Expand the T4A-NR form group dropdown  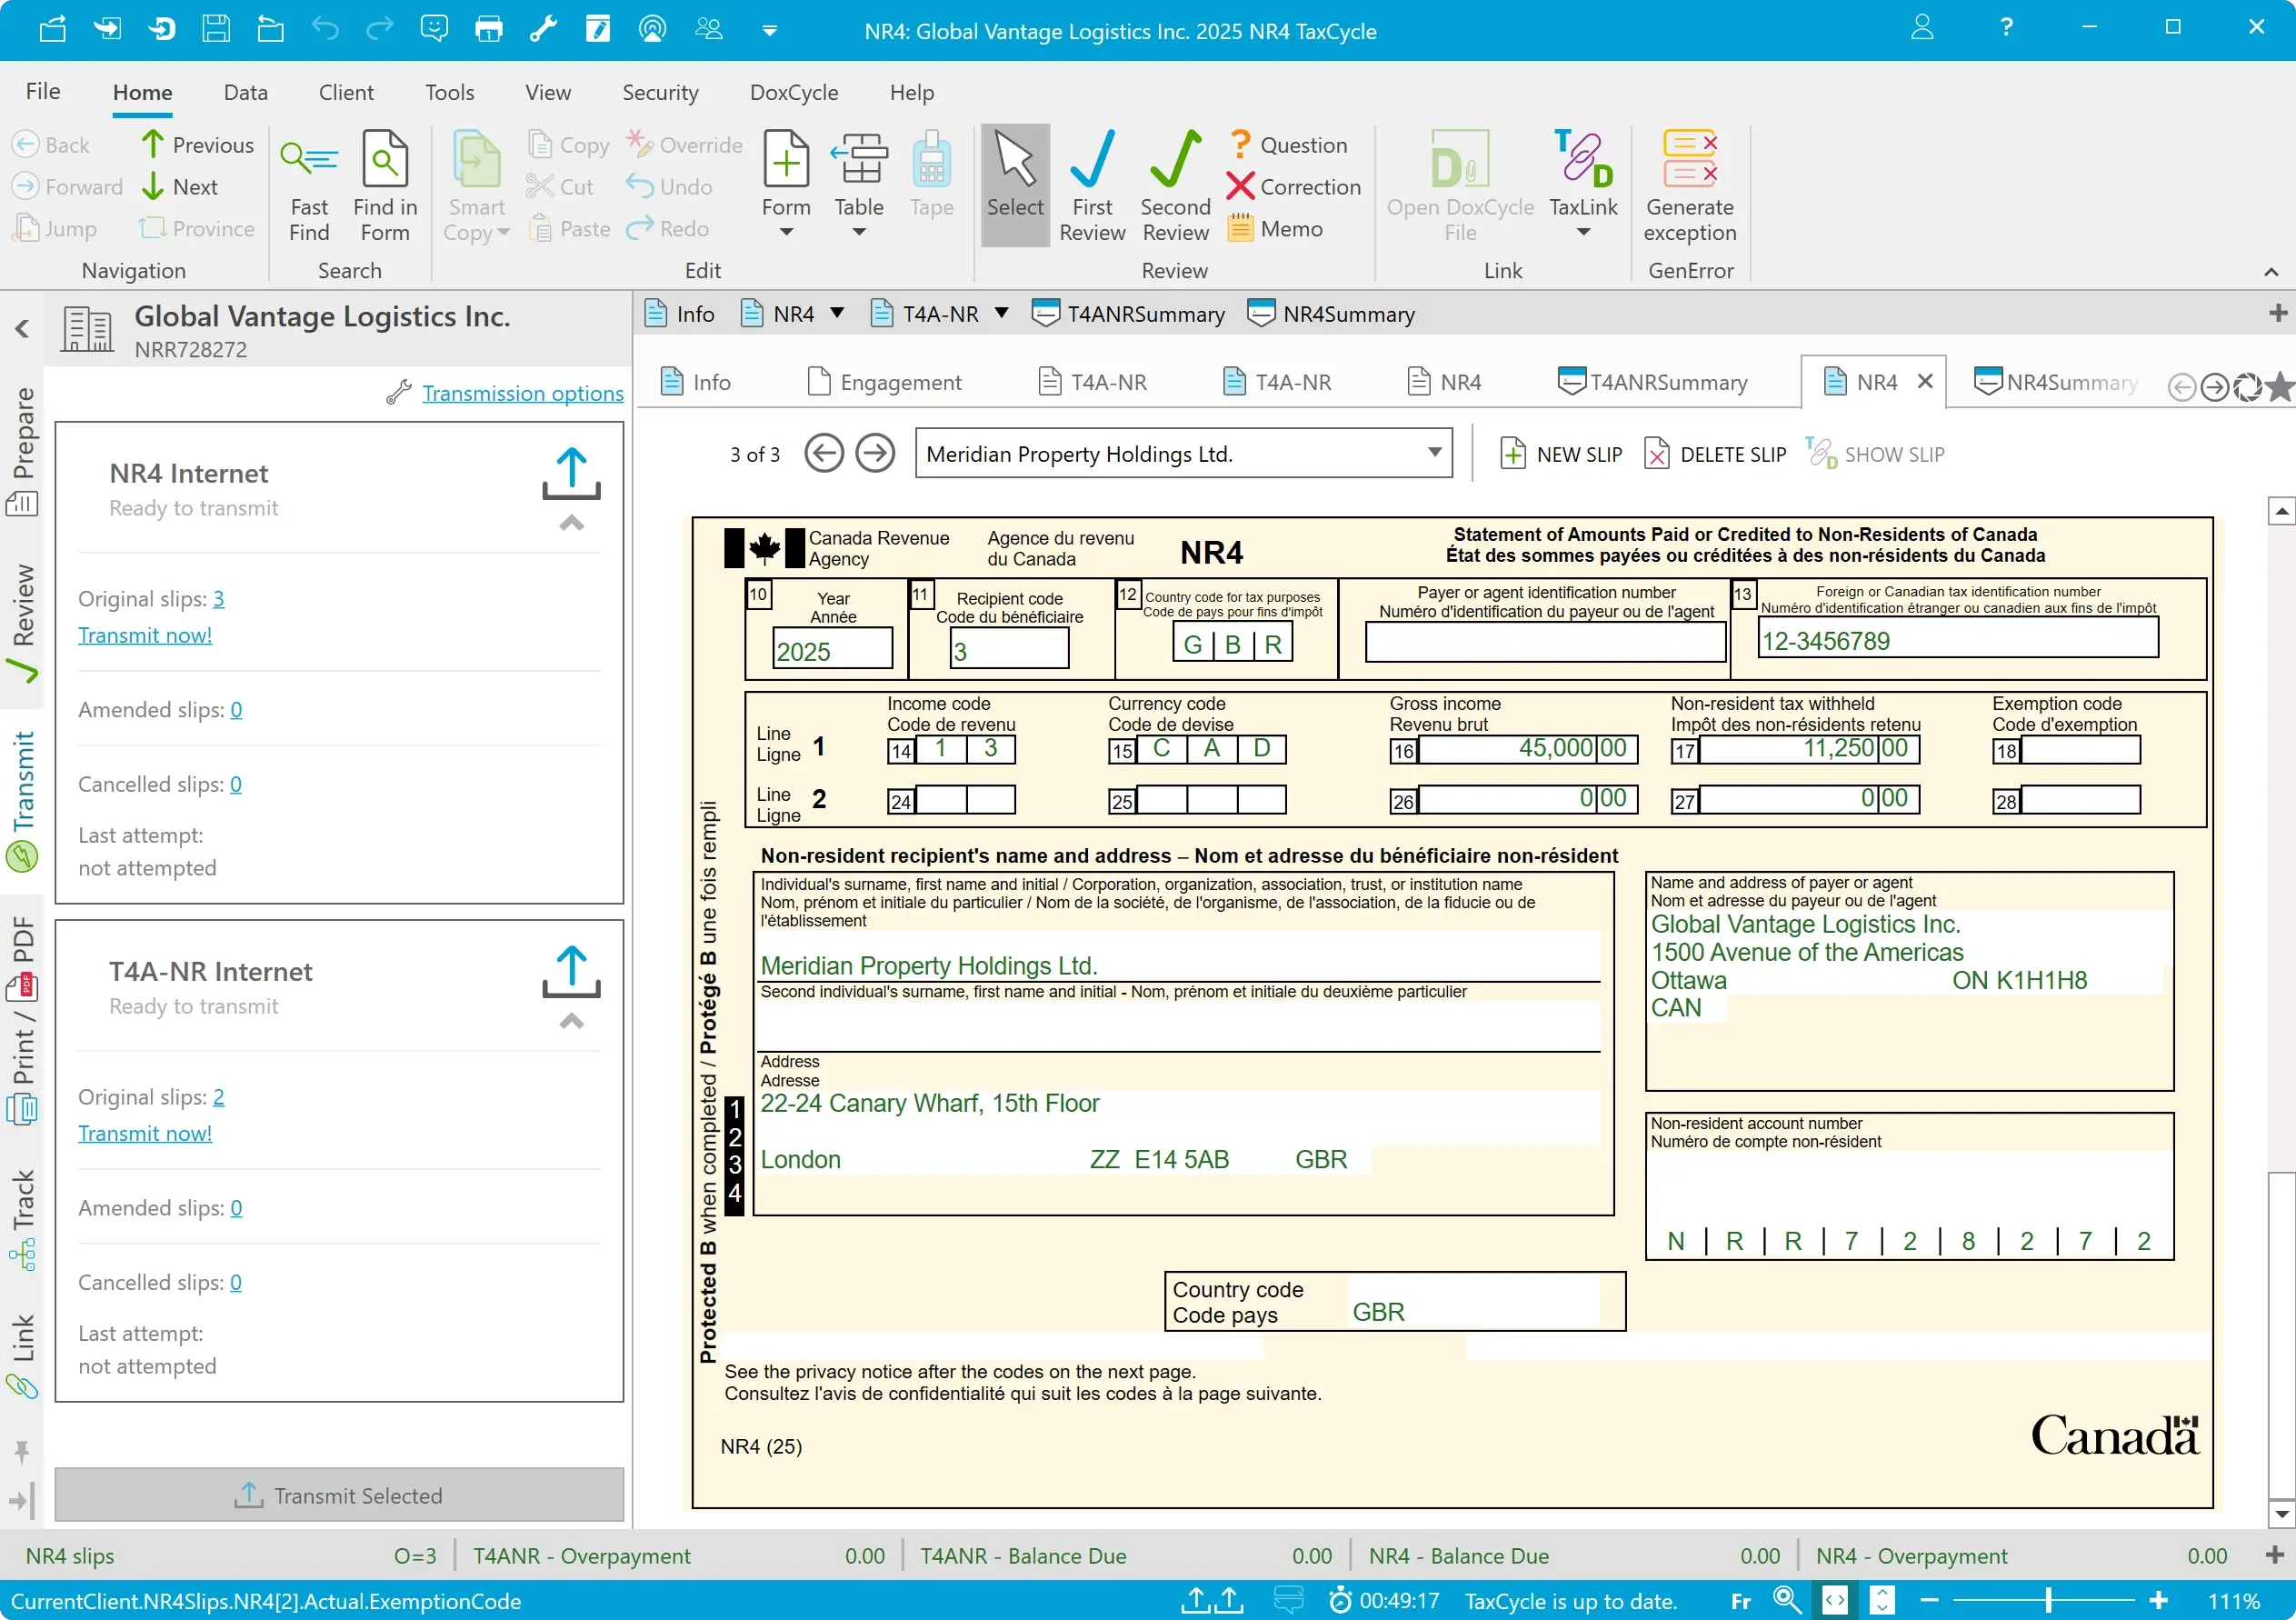(1001, 313)
